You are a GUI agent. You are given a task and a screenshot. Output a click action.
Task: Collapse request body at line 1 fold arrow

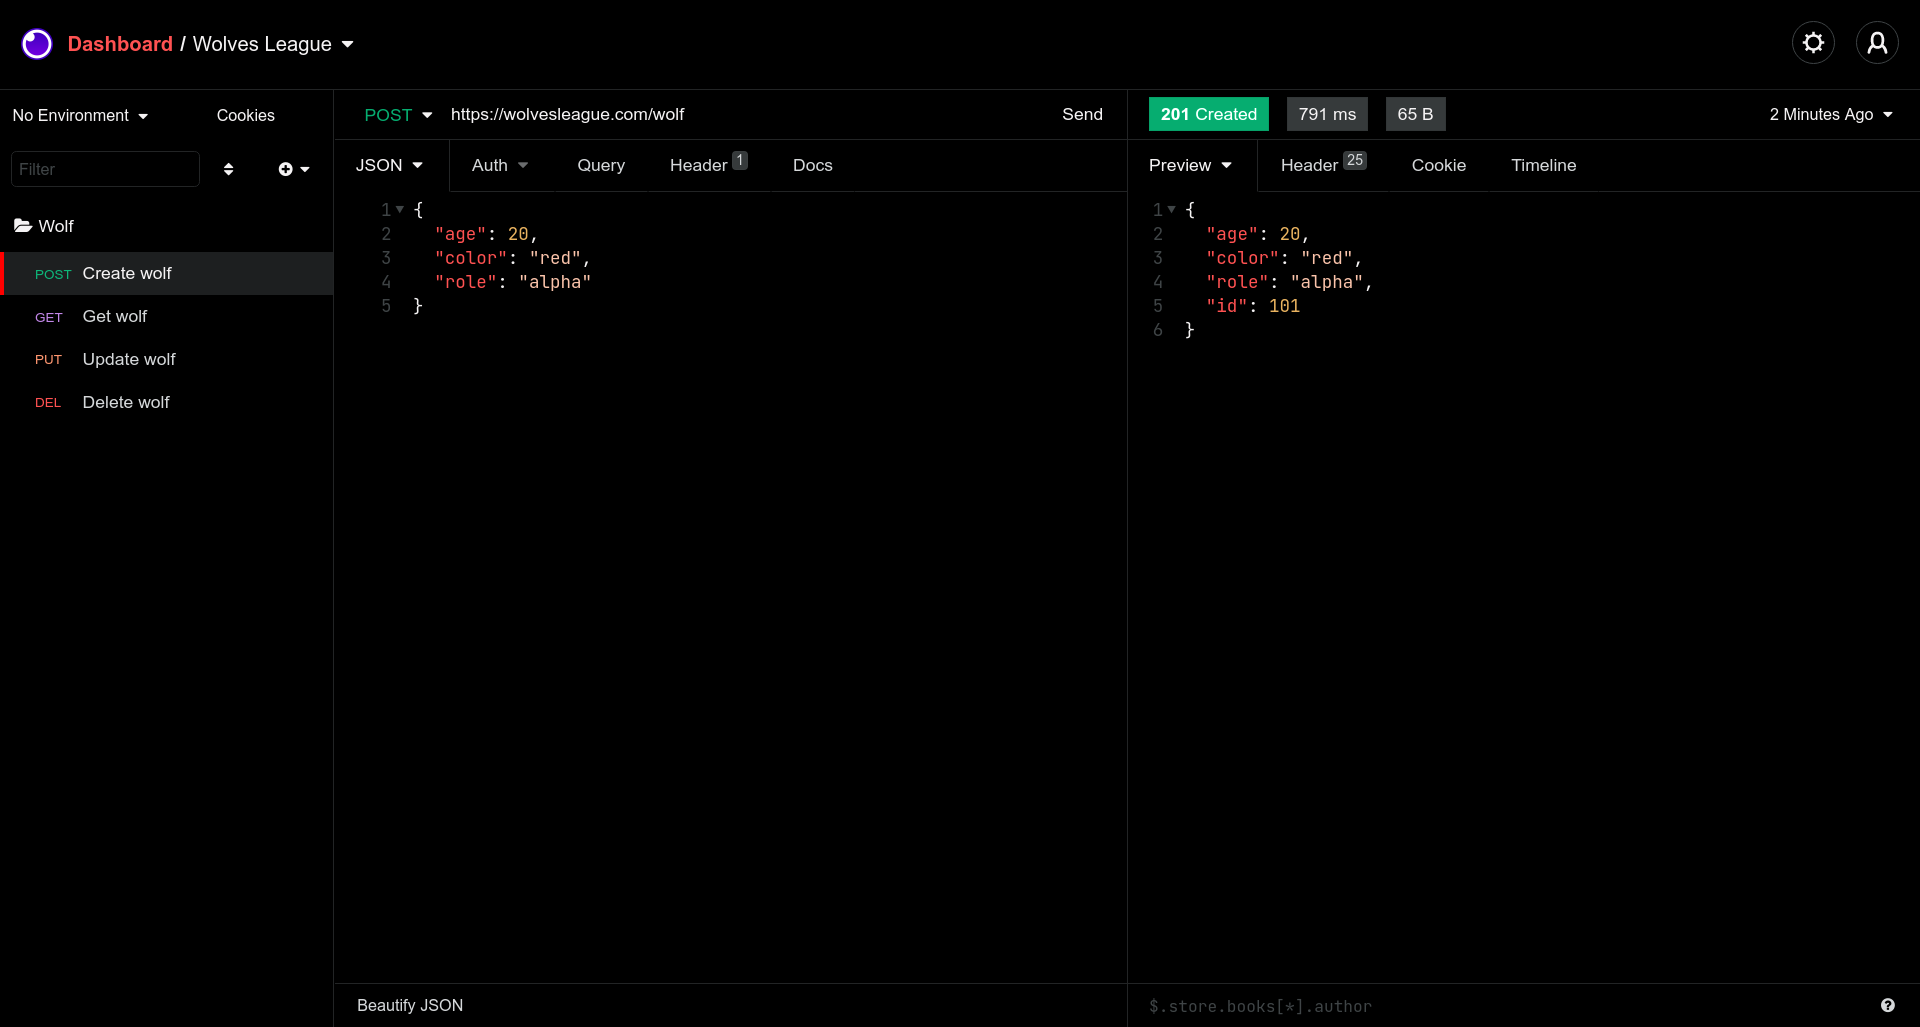click(400, 209)
